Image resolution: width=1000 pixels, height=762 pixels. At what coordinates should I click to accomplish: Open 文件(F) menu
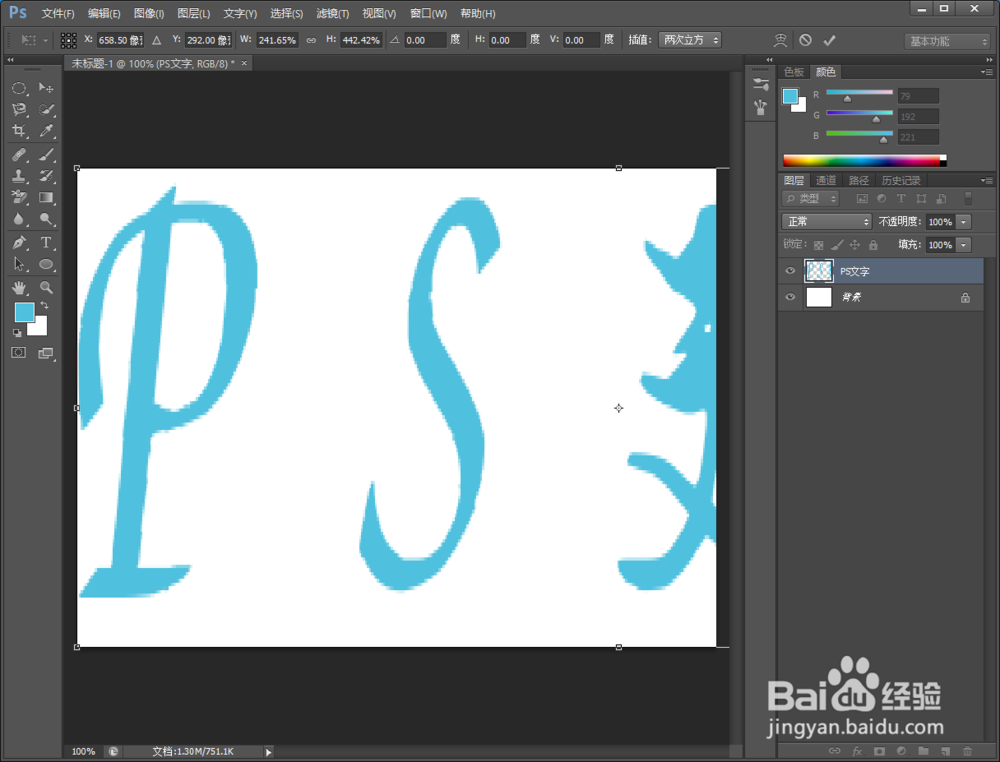(x=58, y=13)
